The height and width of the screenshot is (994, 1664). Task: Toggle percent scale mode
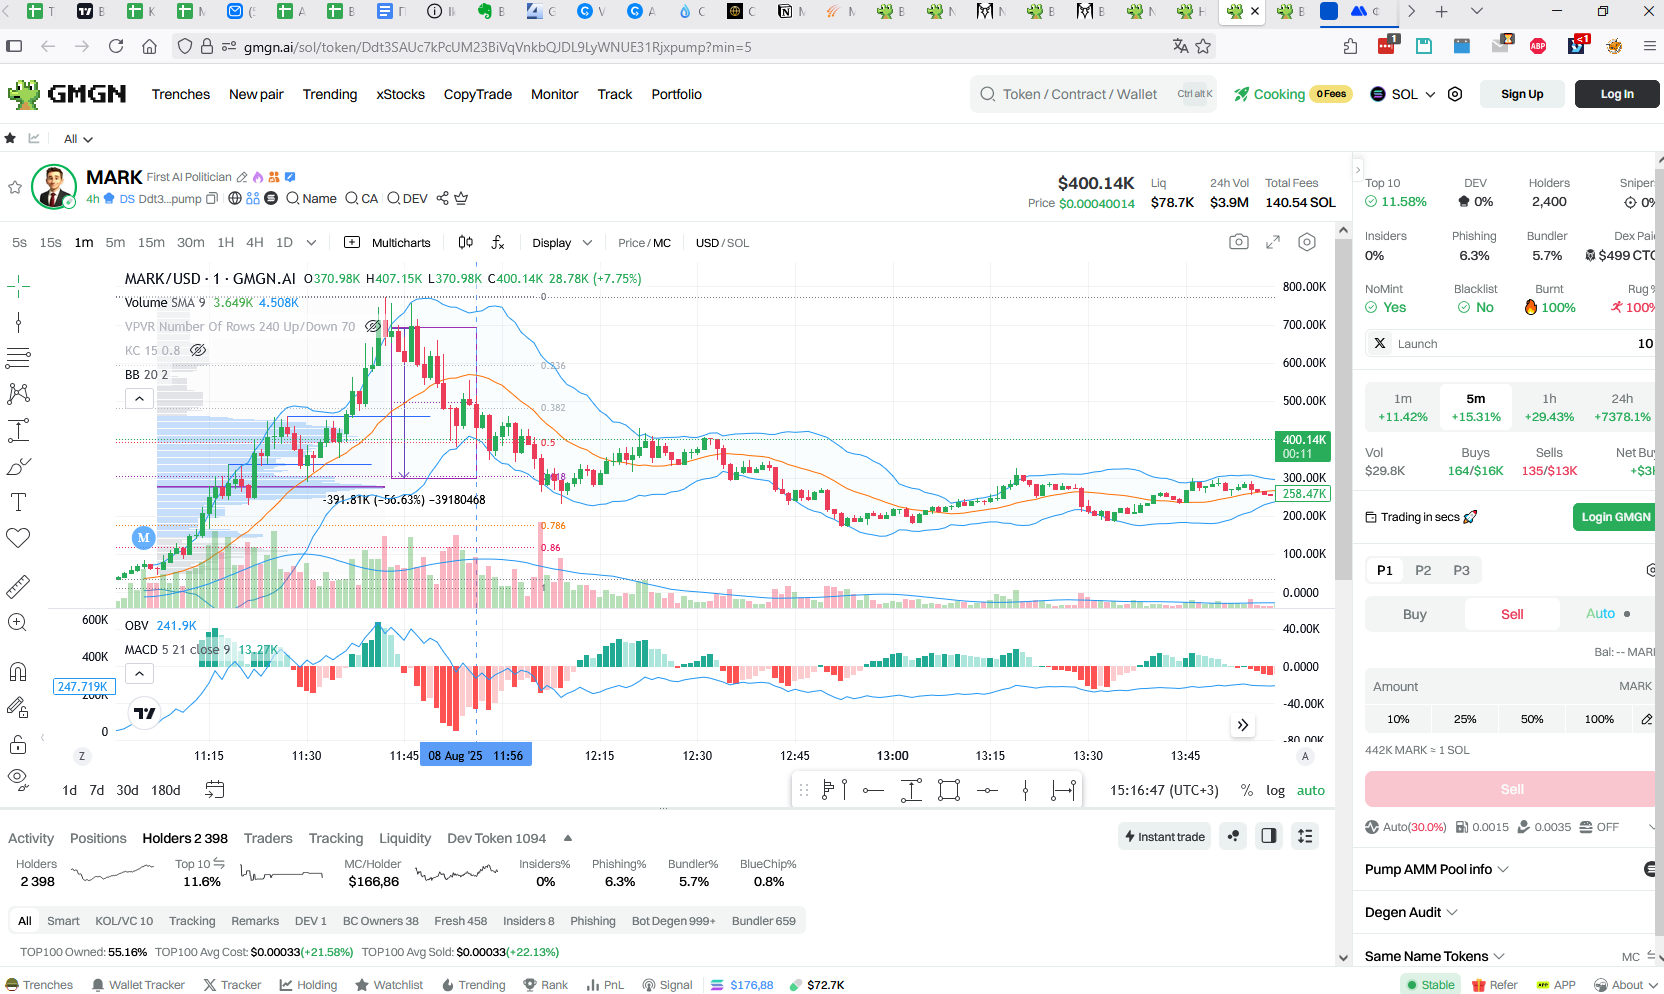point(1246,790)
